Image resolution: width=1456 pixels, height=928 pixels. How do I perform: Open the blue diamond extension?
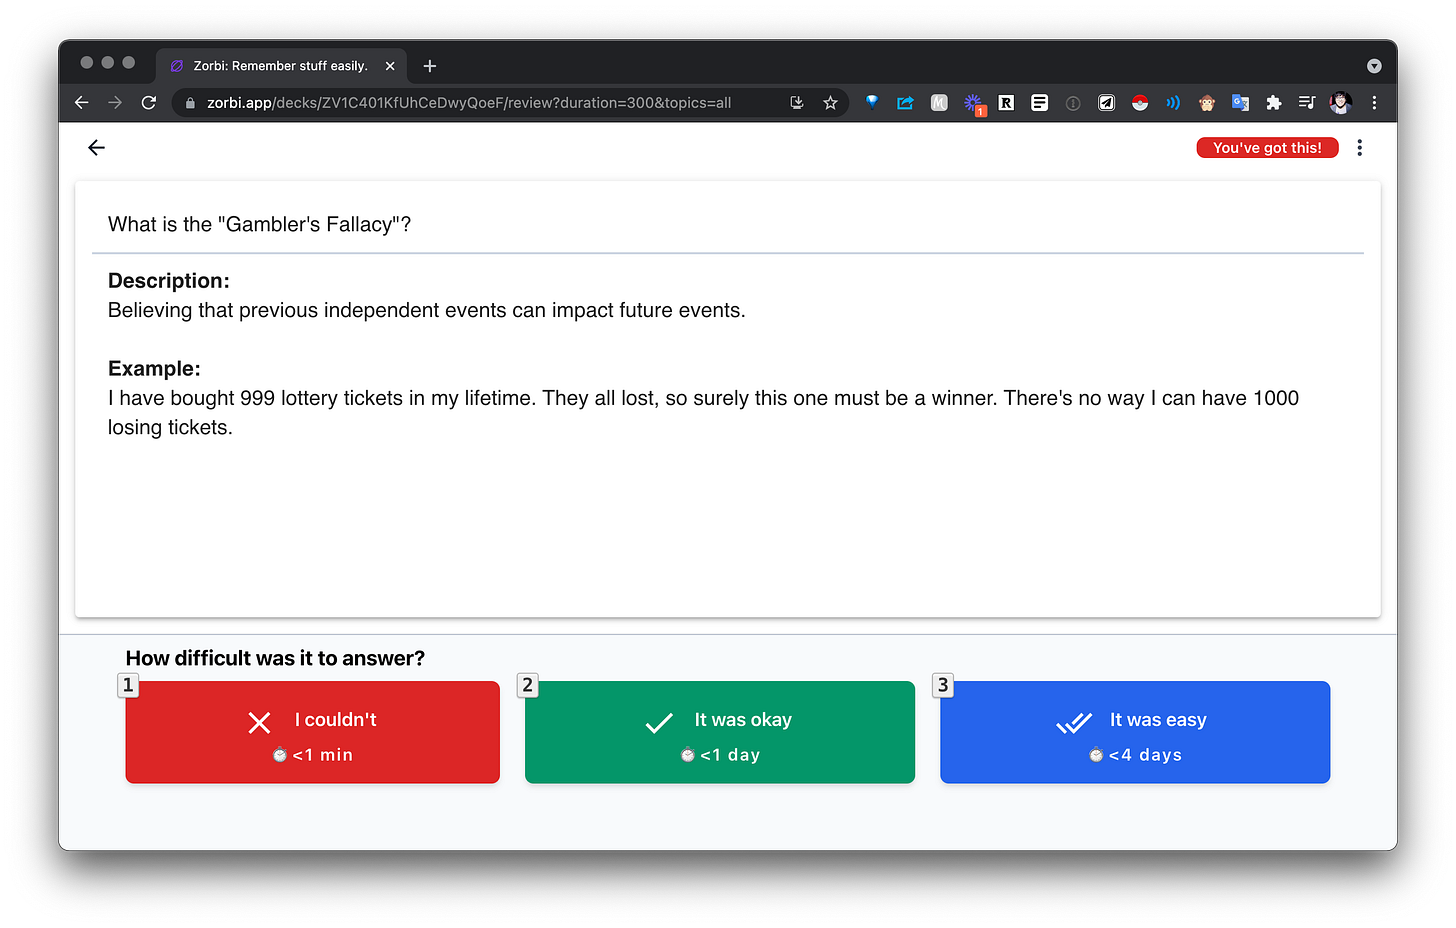[872, 102]
